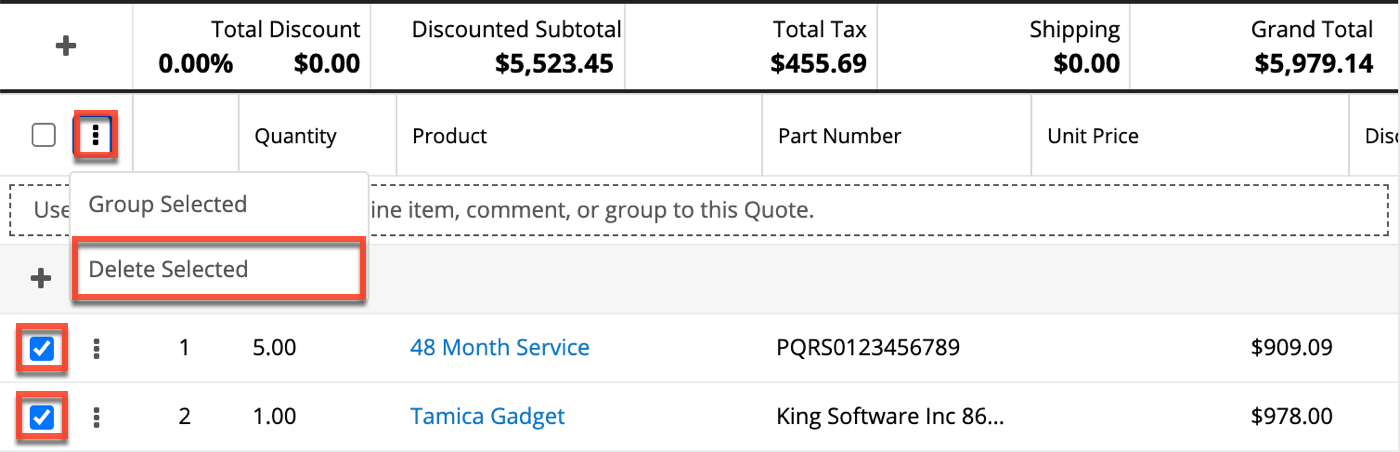Image resolution: width=1400 pixels, height=452 pixels.
Task: Open the mass actions three-dot menu in header
Action: 96,136
